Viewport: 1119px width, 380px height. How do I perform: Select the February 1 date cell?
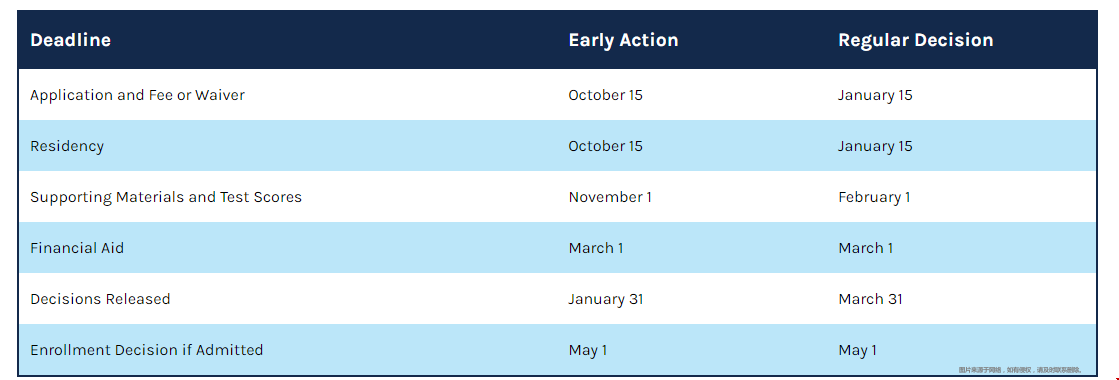[x=874, y=197]
